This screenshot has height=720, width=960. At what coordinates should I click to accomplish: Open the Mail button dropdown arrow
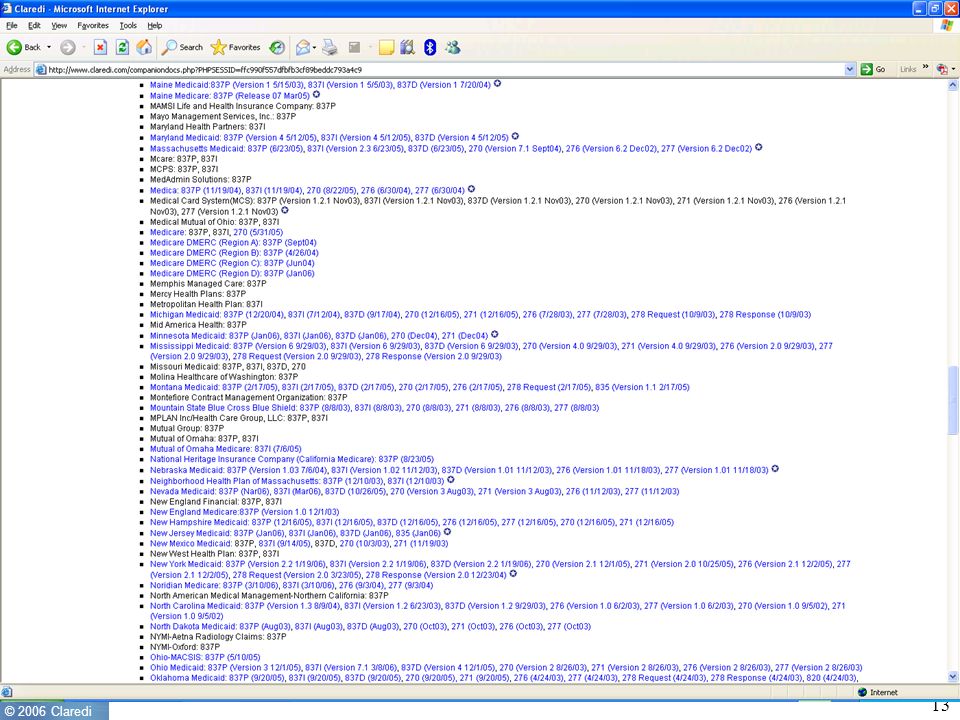314,47
